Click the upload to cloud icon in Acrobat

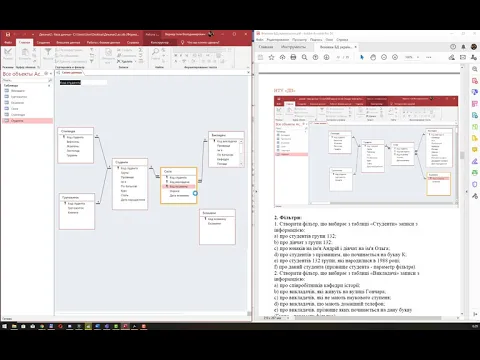click(x=282, y=57)
